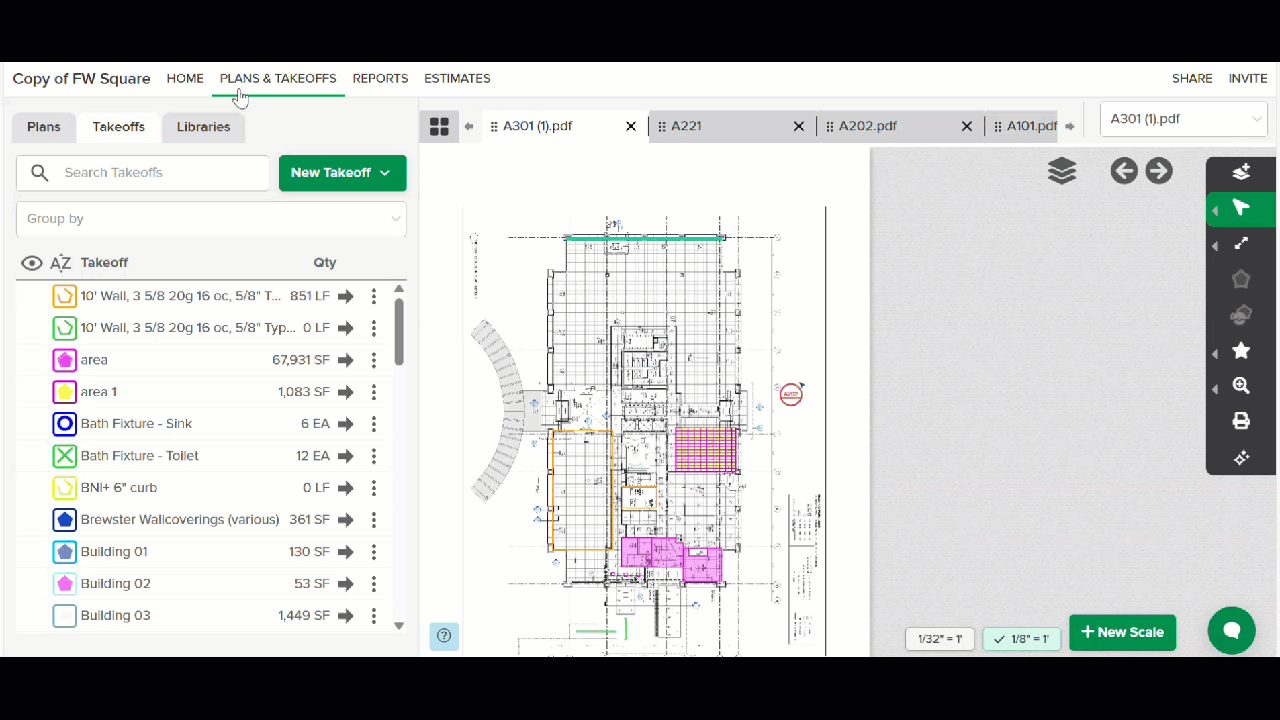Toggle visibility eye for all takeoffs

tap(32, 263)
